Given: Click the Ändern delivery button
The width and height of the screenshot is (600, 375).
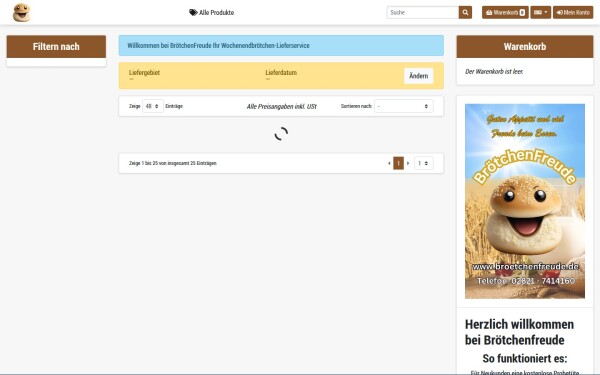Looking at the screenshot, I should [x=419, y=76].
